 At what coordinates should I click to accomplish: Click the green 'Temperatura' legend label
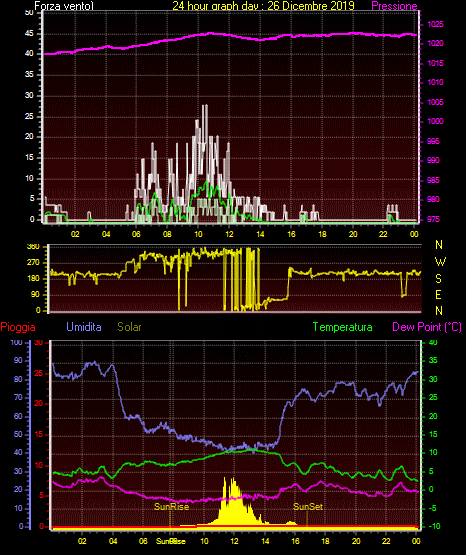point(343,327)
